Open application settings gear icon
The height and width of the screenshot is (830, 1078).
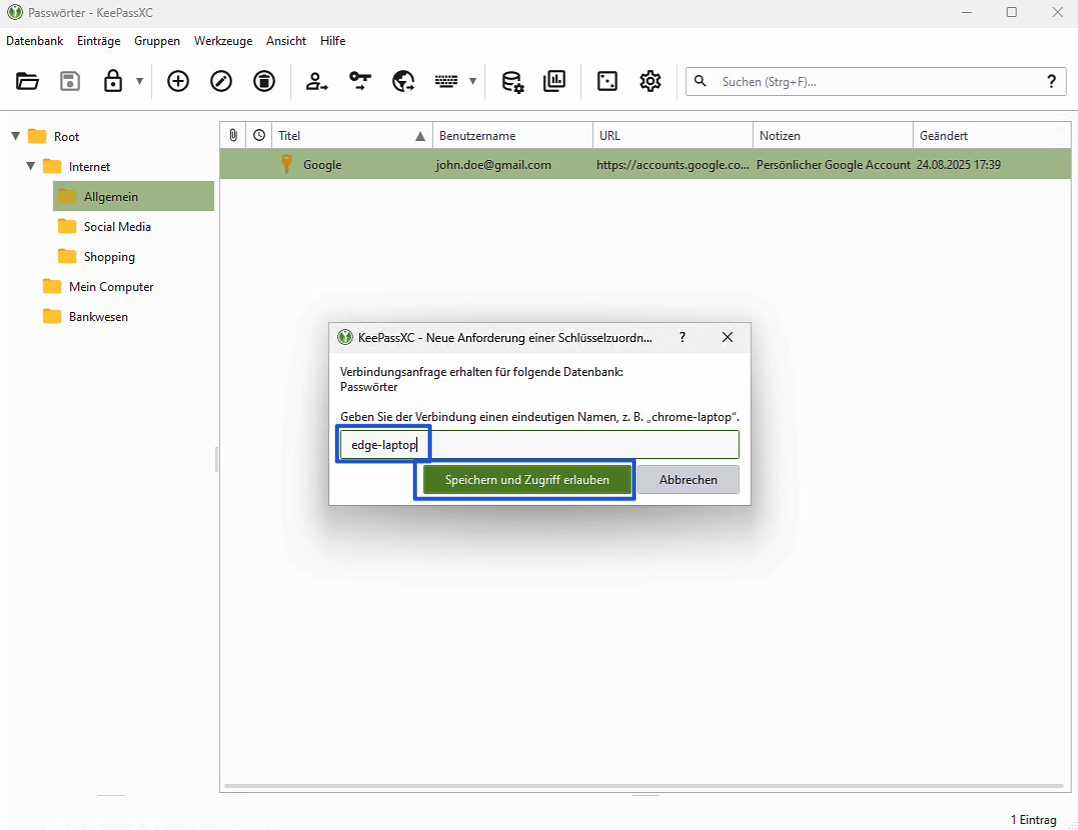click(x=650, y=82)
